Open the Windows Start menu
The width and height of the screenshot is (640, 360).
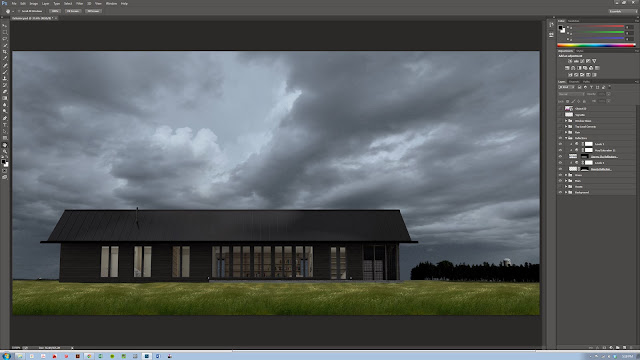(6, 356)
